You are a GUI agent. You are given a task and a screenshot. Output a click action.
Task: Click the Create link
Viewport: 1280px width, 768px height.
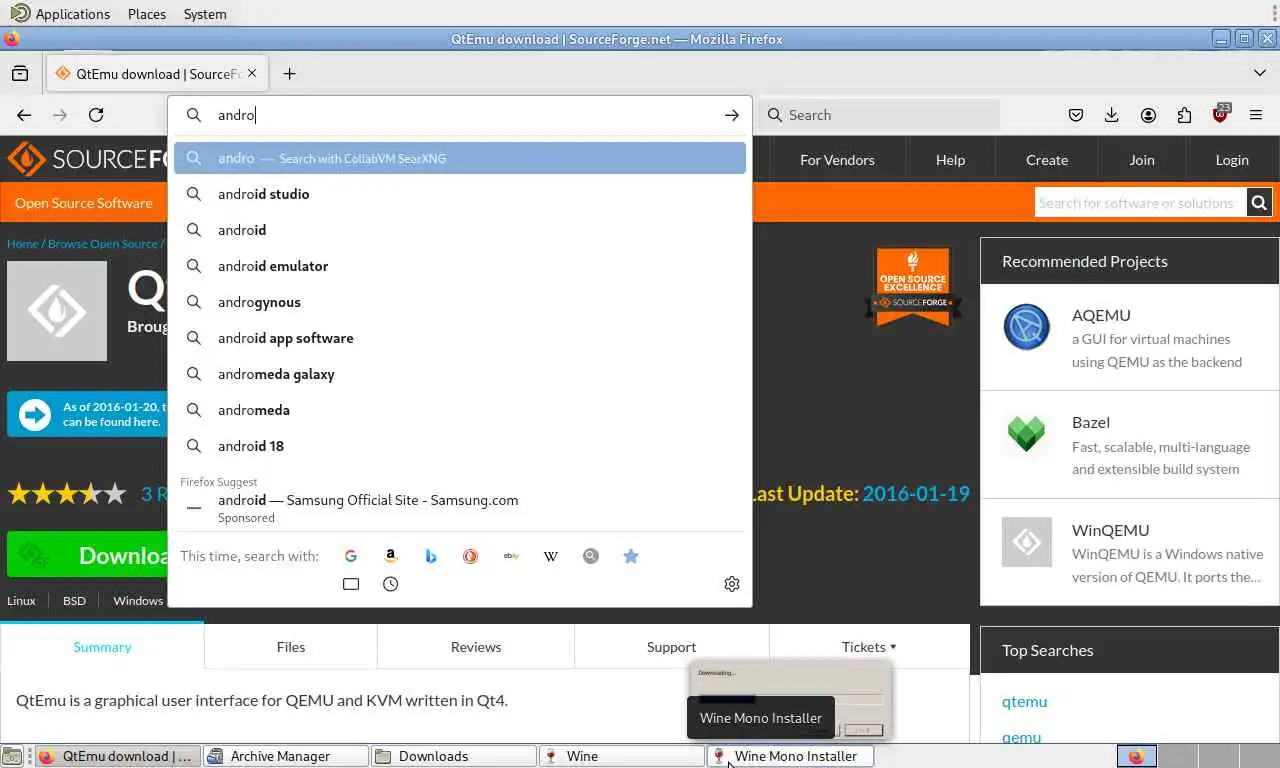click(1047, 160)
